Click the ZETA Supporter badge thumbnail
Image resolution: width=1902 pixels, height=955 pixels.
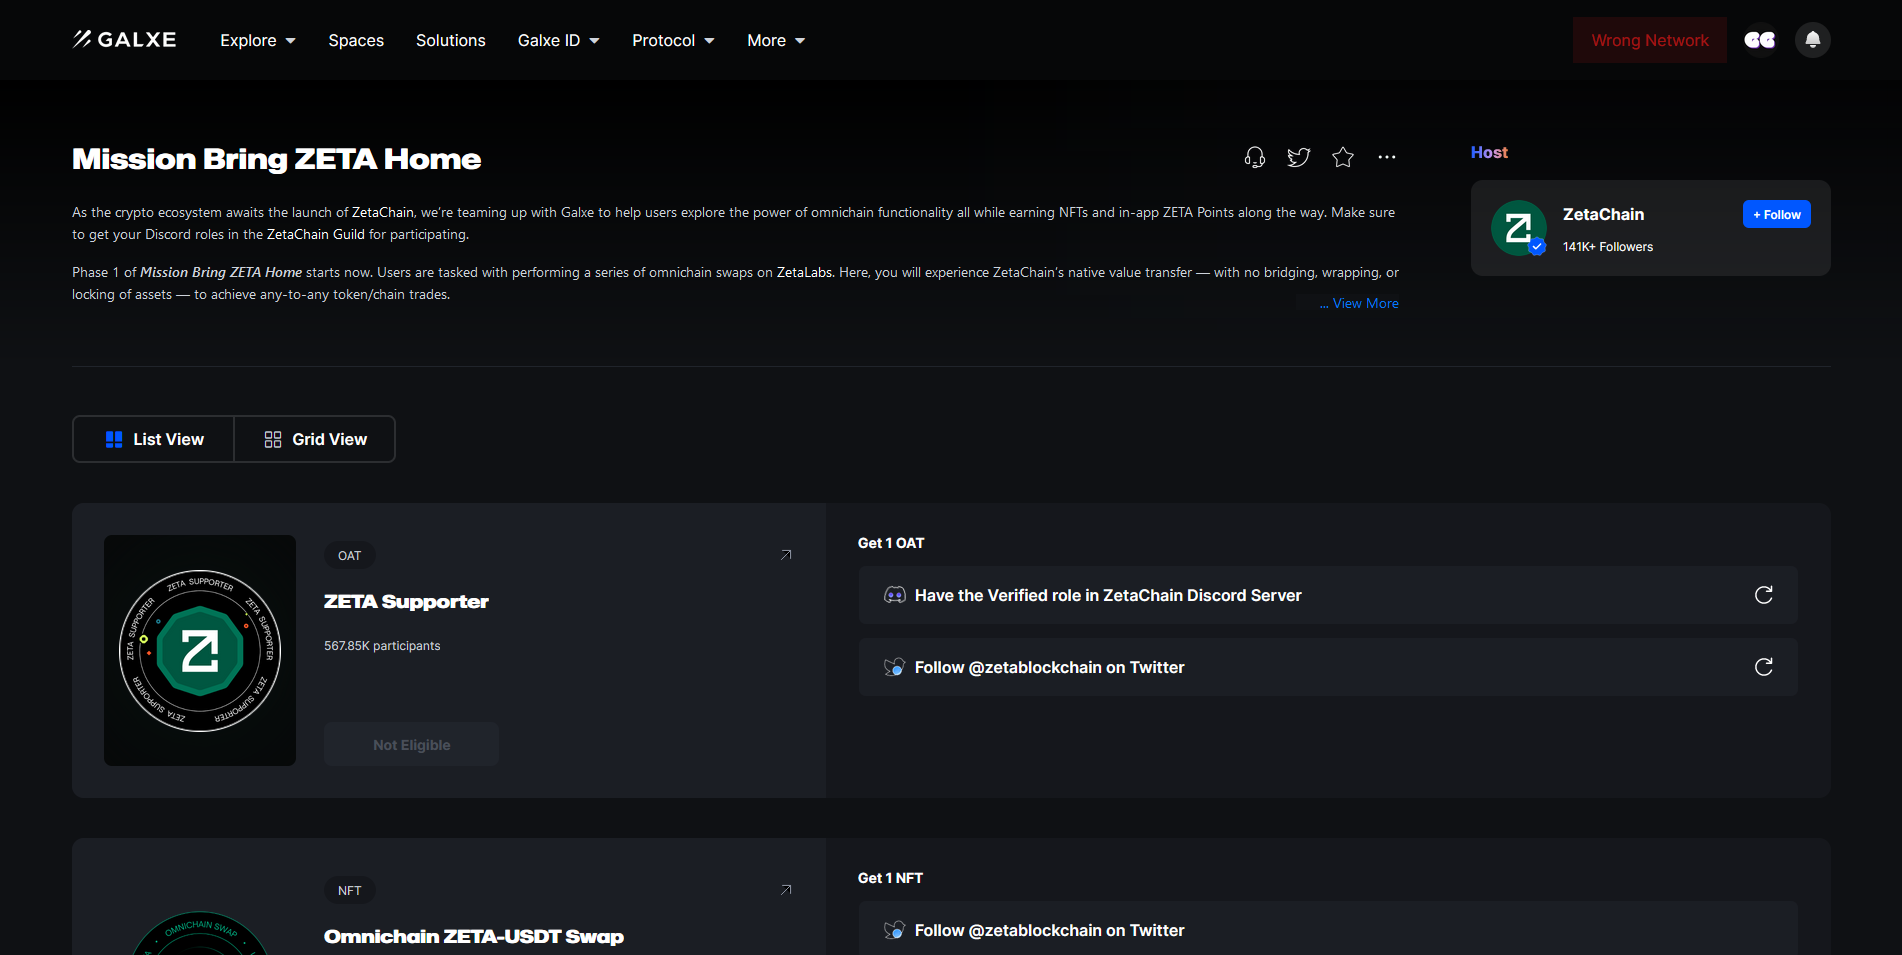[200, 650]
